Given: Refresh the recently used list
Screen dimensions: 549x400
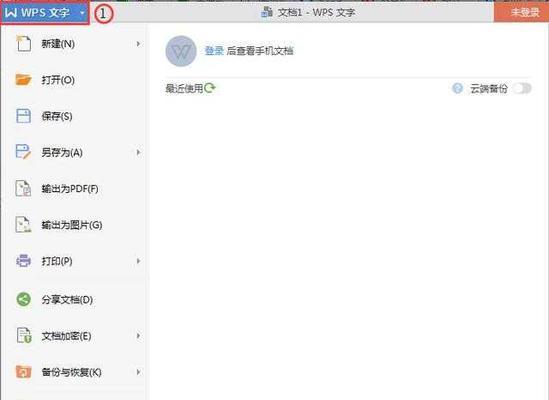Looking at the screenshot, I should pyautogui.click(x=209, y=88).
